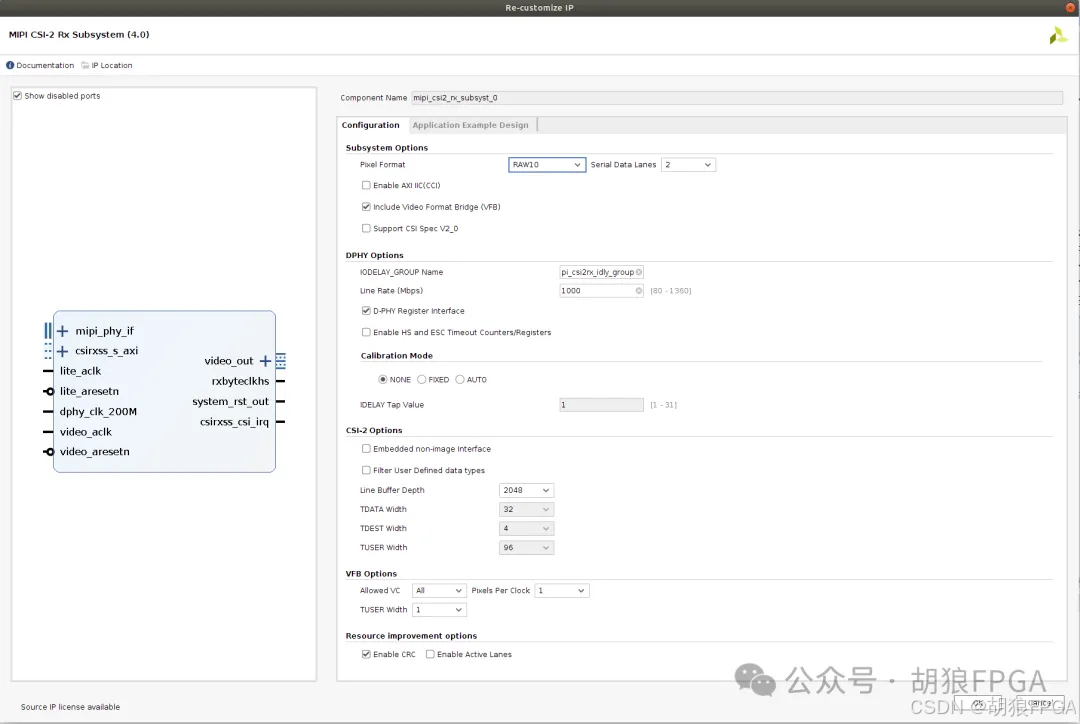
Task: Enable HS and ESC Timeout Counters/Registers
Action: [366, 332]
